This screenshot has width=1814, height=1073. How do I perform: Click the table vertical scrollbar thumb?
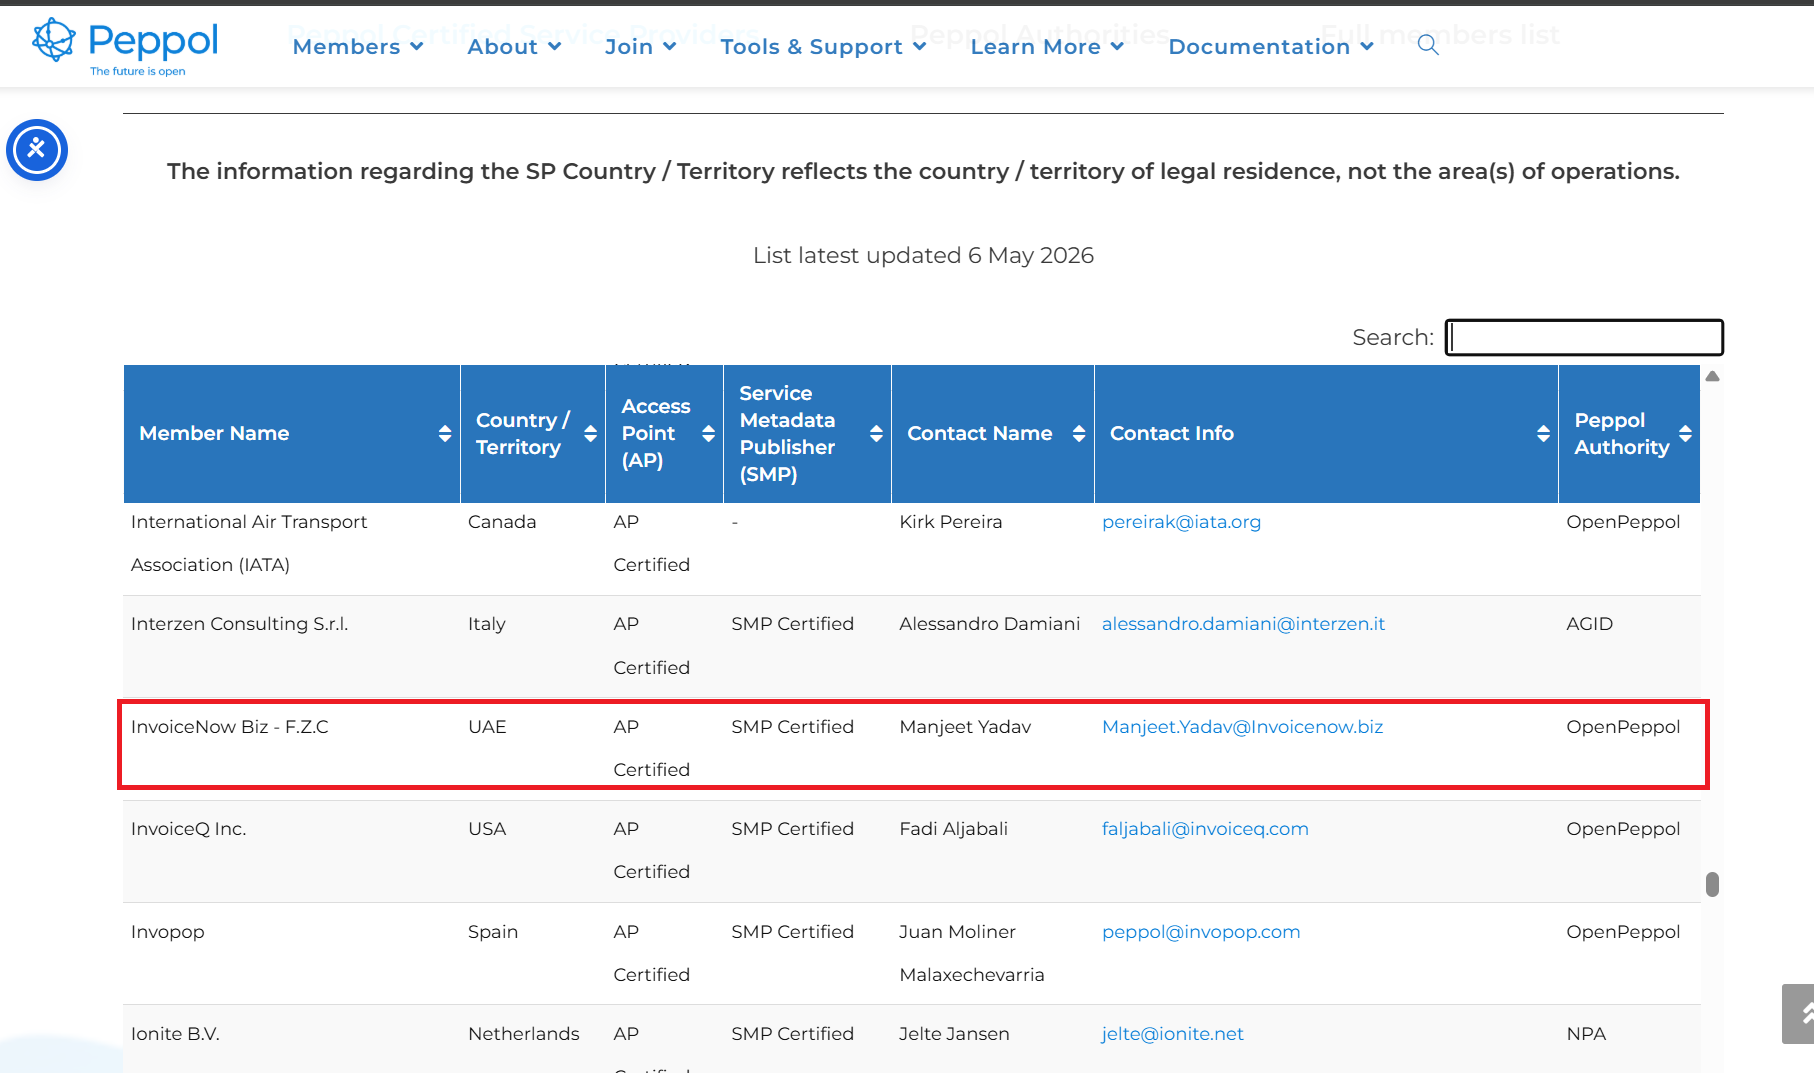pyautogui.click(x=1712, y=884)
